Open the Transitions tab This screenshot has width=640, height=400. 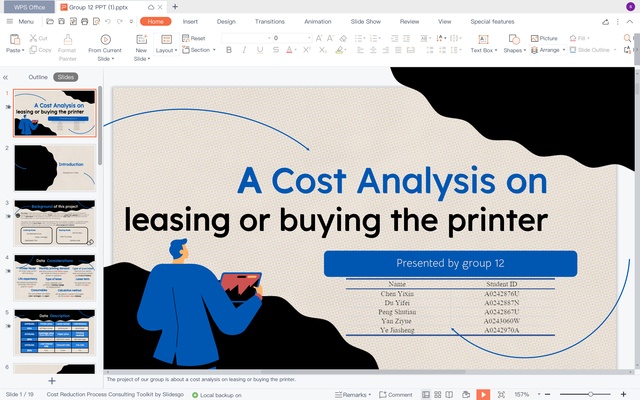[x=270, y=22]
